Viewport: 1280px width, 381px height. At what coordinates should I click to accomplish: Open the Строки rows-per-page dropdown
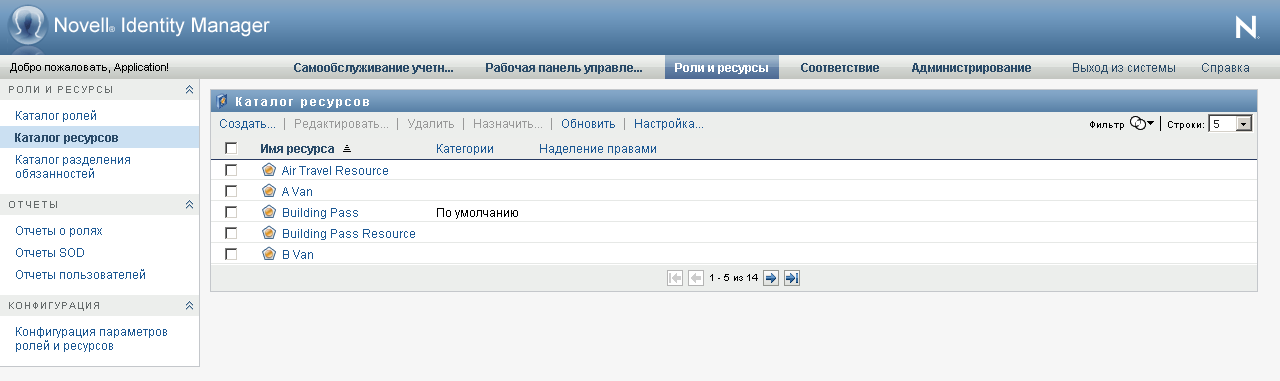coord(1230,124)
